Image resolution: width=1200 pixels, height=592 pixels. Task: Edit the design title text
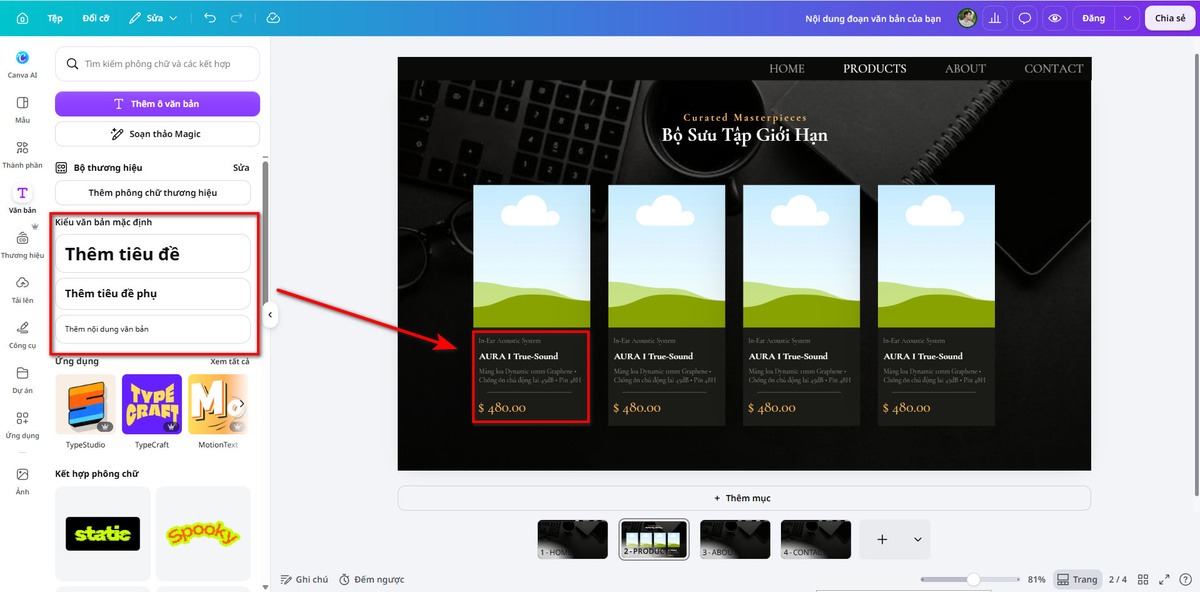873,18
